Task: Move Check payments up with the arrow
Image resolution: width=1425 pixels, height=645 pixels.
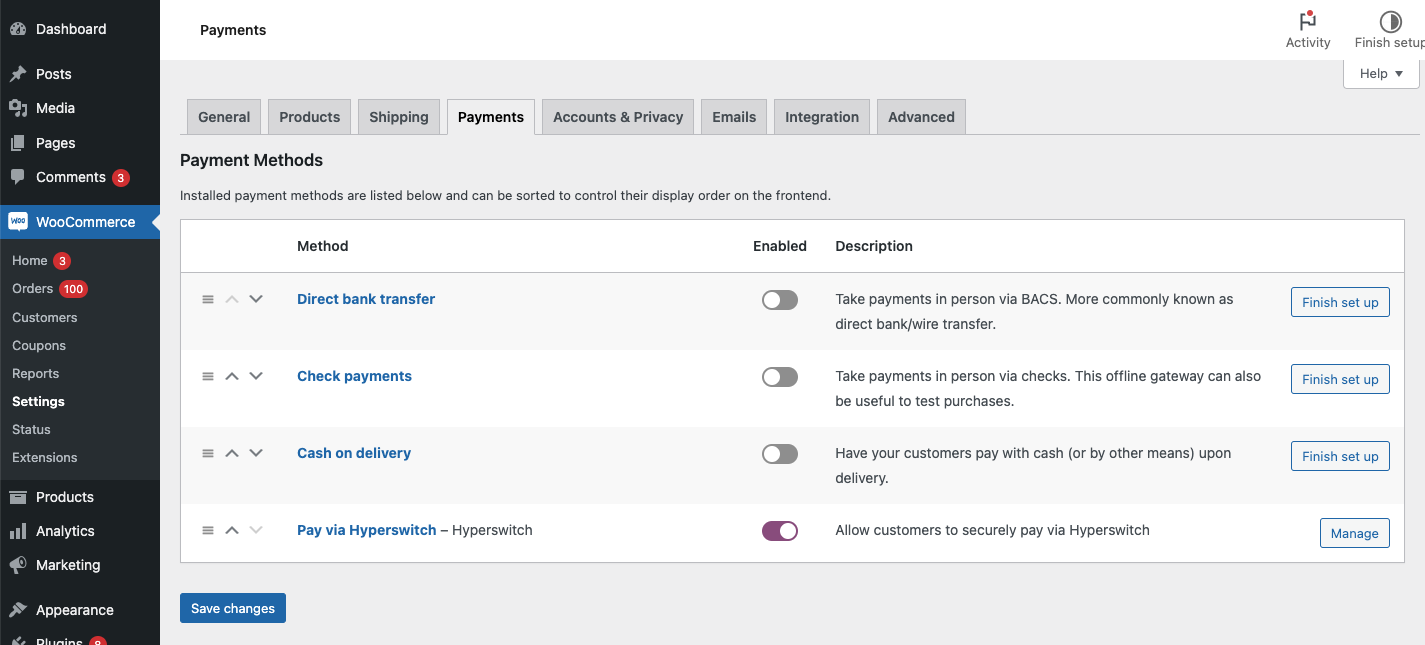Action: click(x=232, y=376)
